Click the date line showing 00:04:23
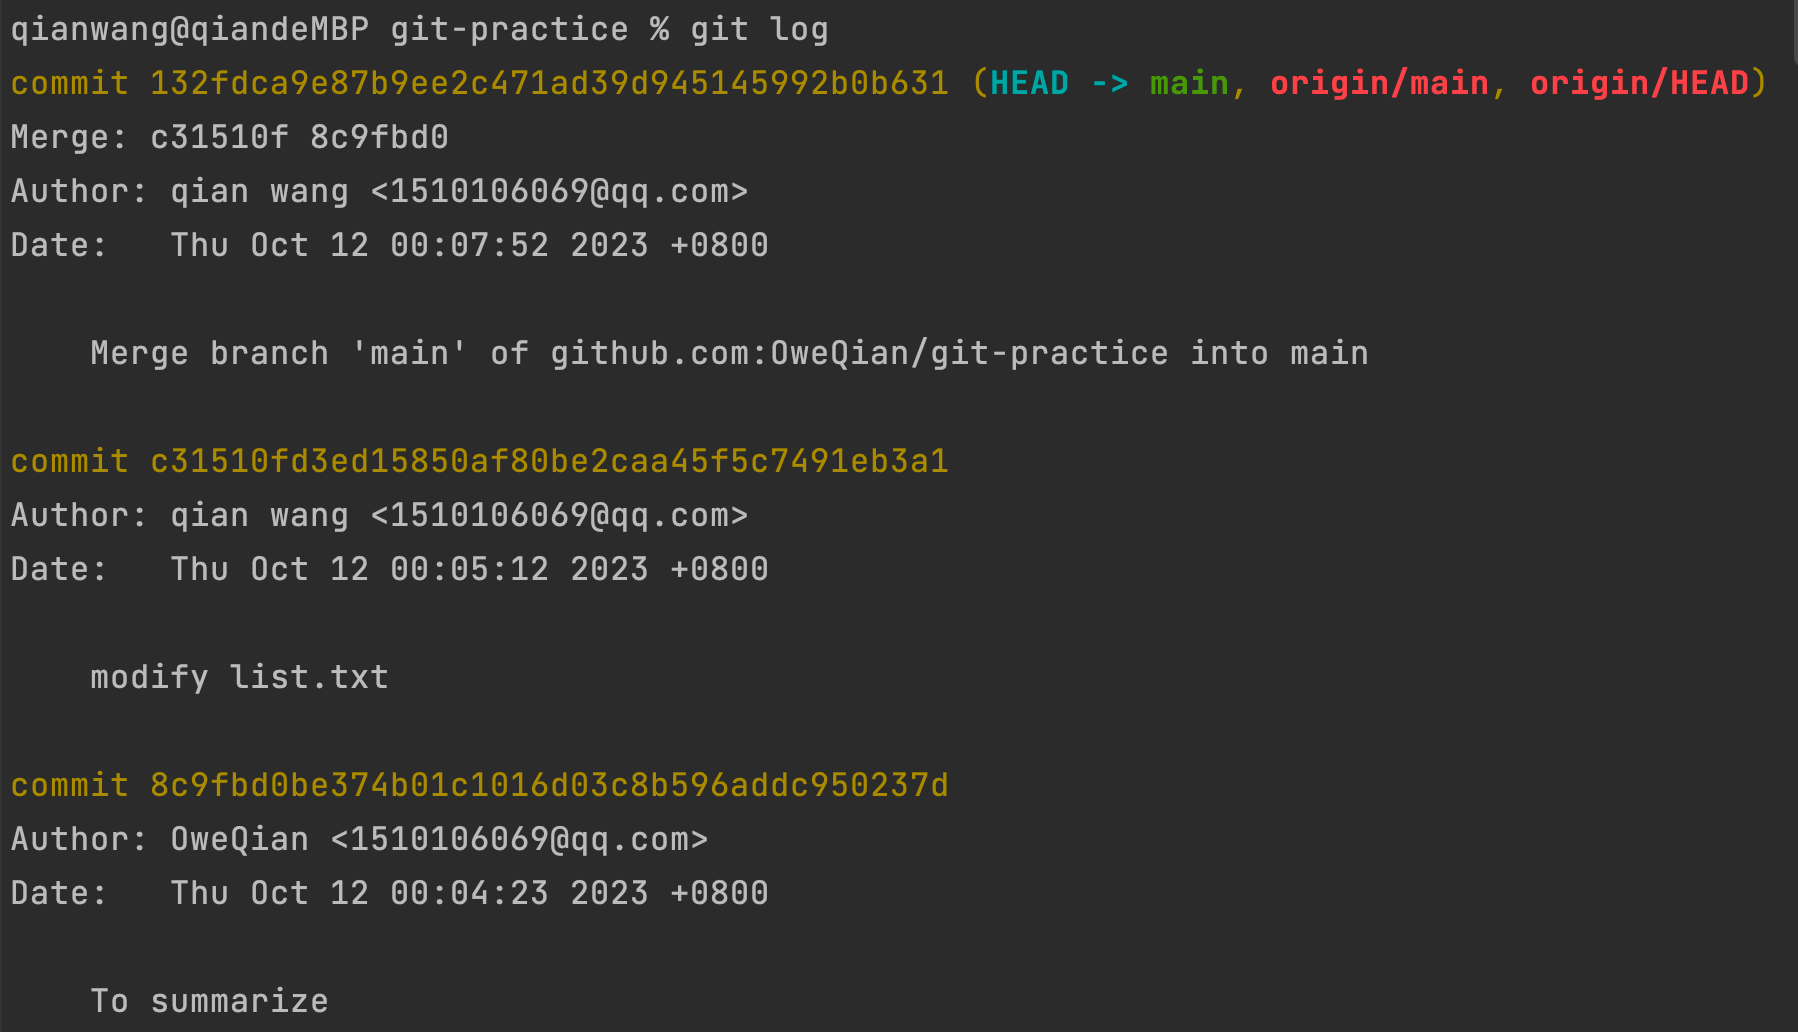The width and height of the screenshot is (1798, 1032). tap(469, 893)
